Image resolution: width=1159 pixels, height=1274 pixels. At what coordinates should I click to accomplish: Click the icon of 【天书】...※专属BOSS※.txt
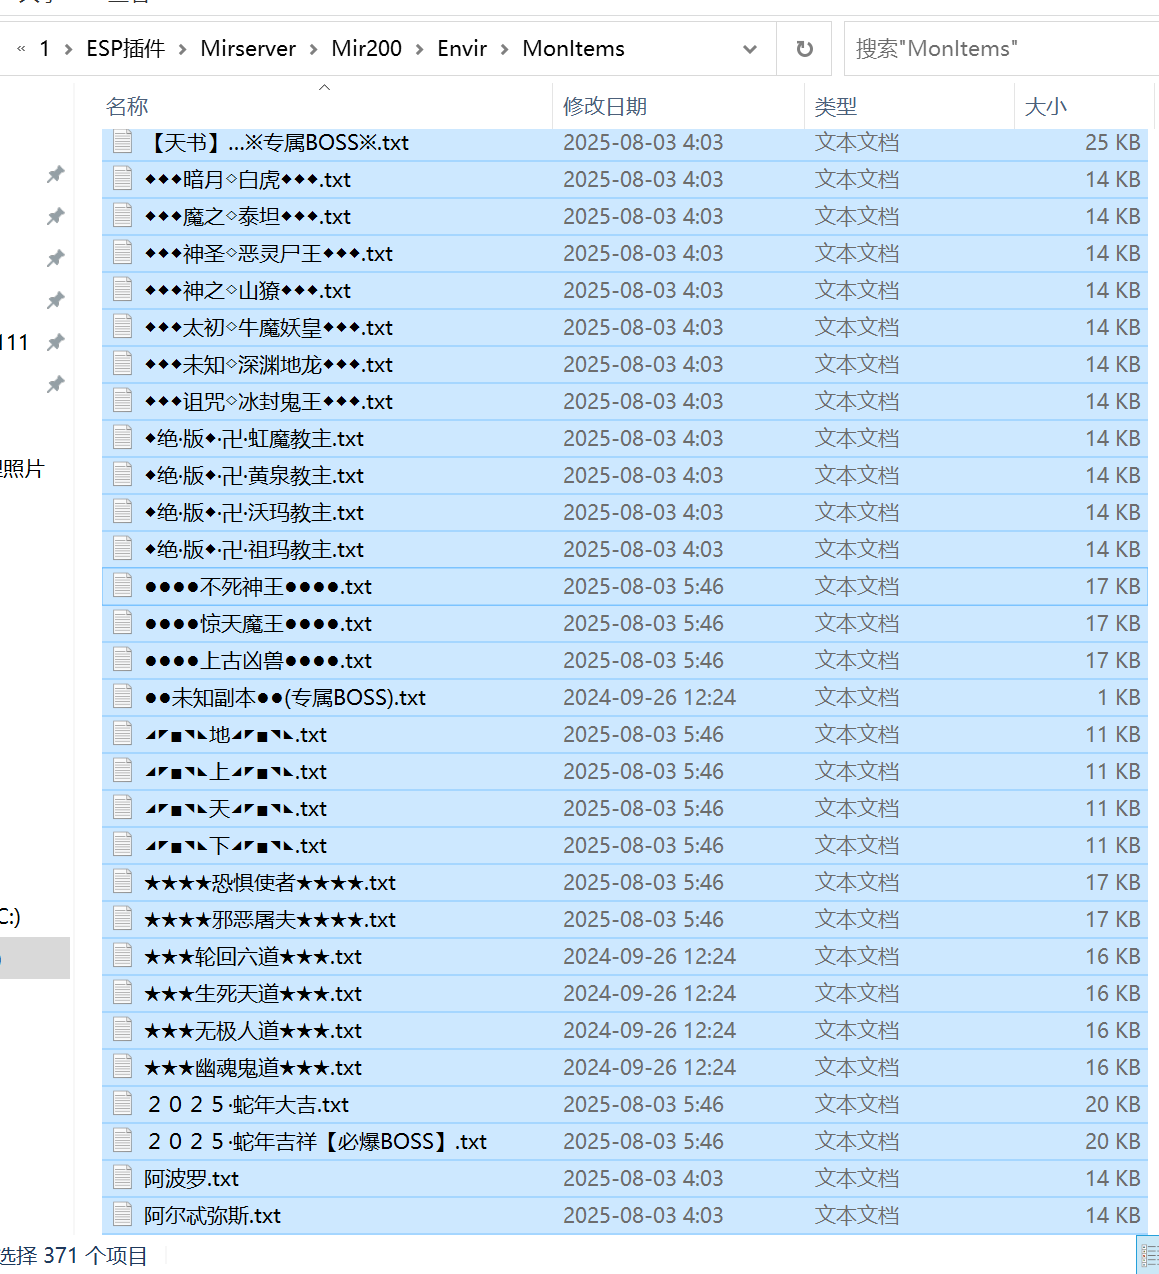pos(123,141)
